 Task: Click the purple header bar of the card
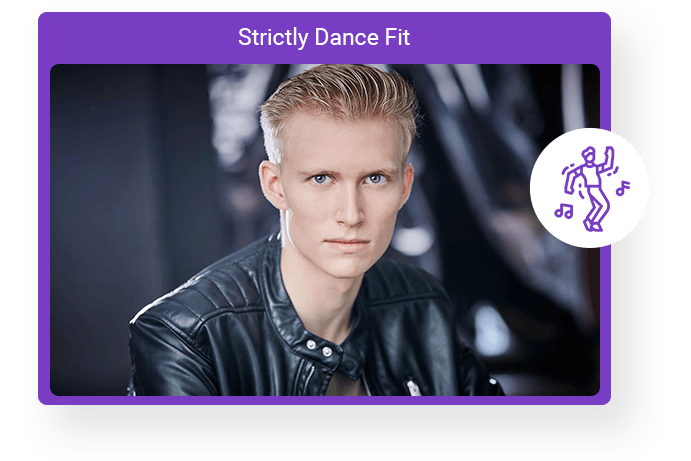pos(324,38)
